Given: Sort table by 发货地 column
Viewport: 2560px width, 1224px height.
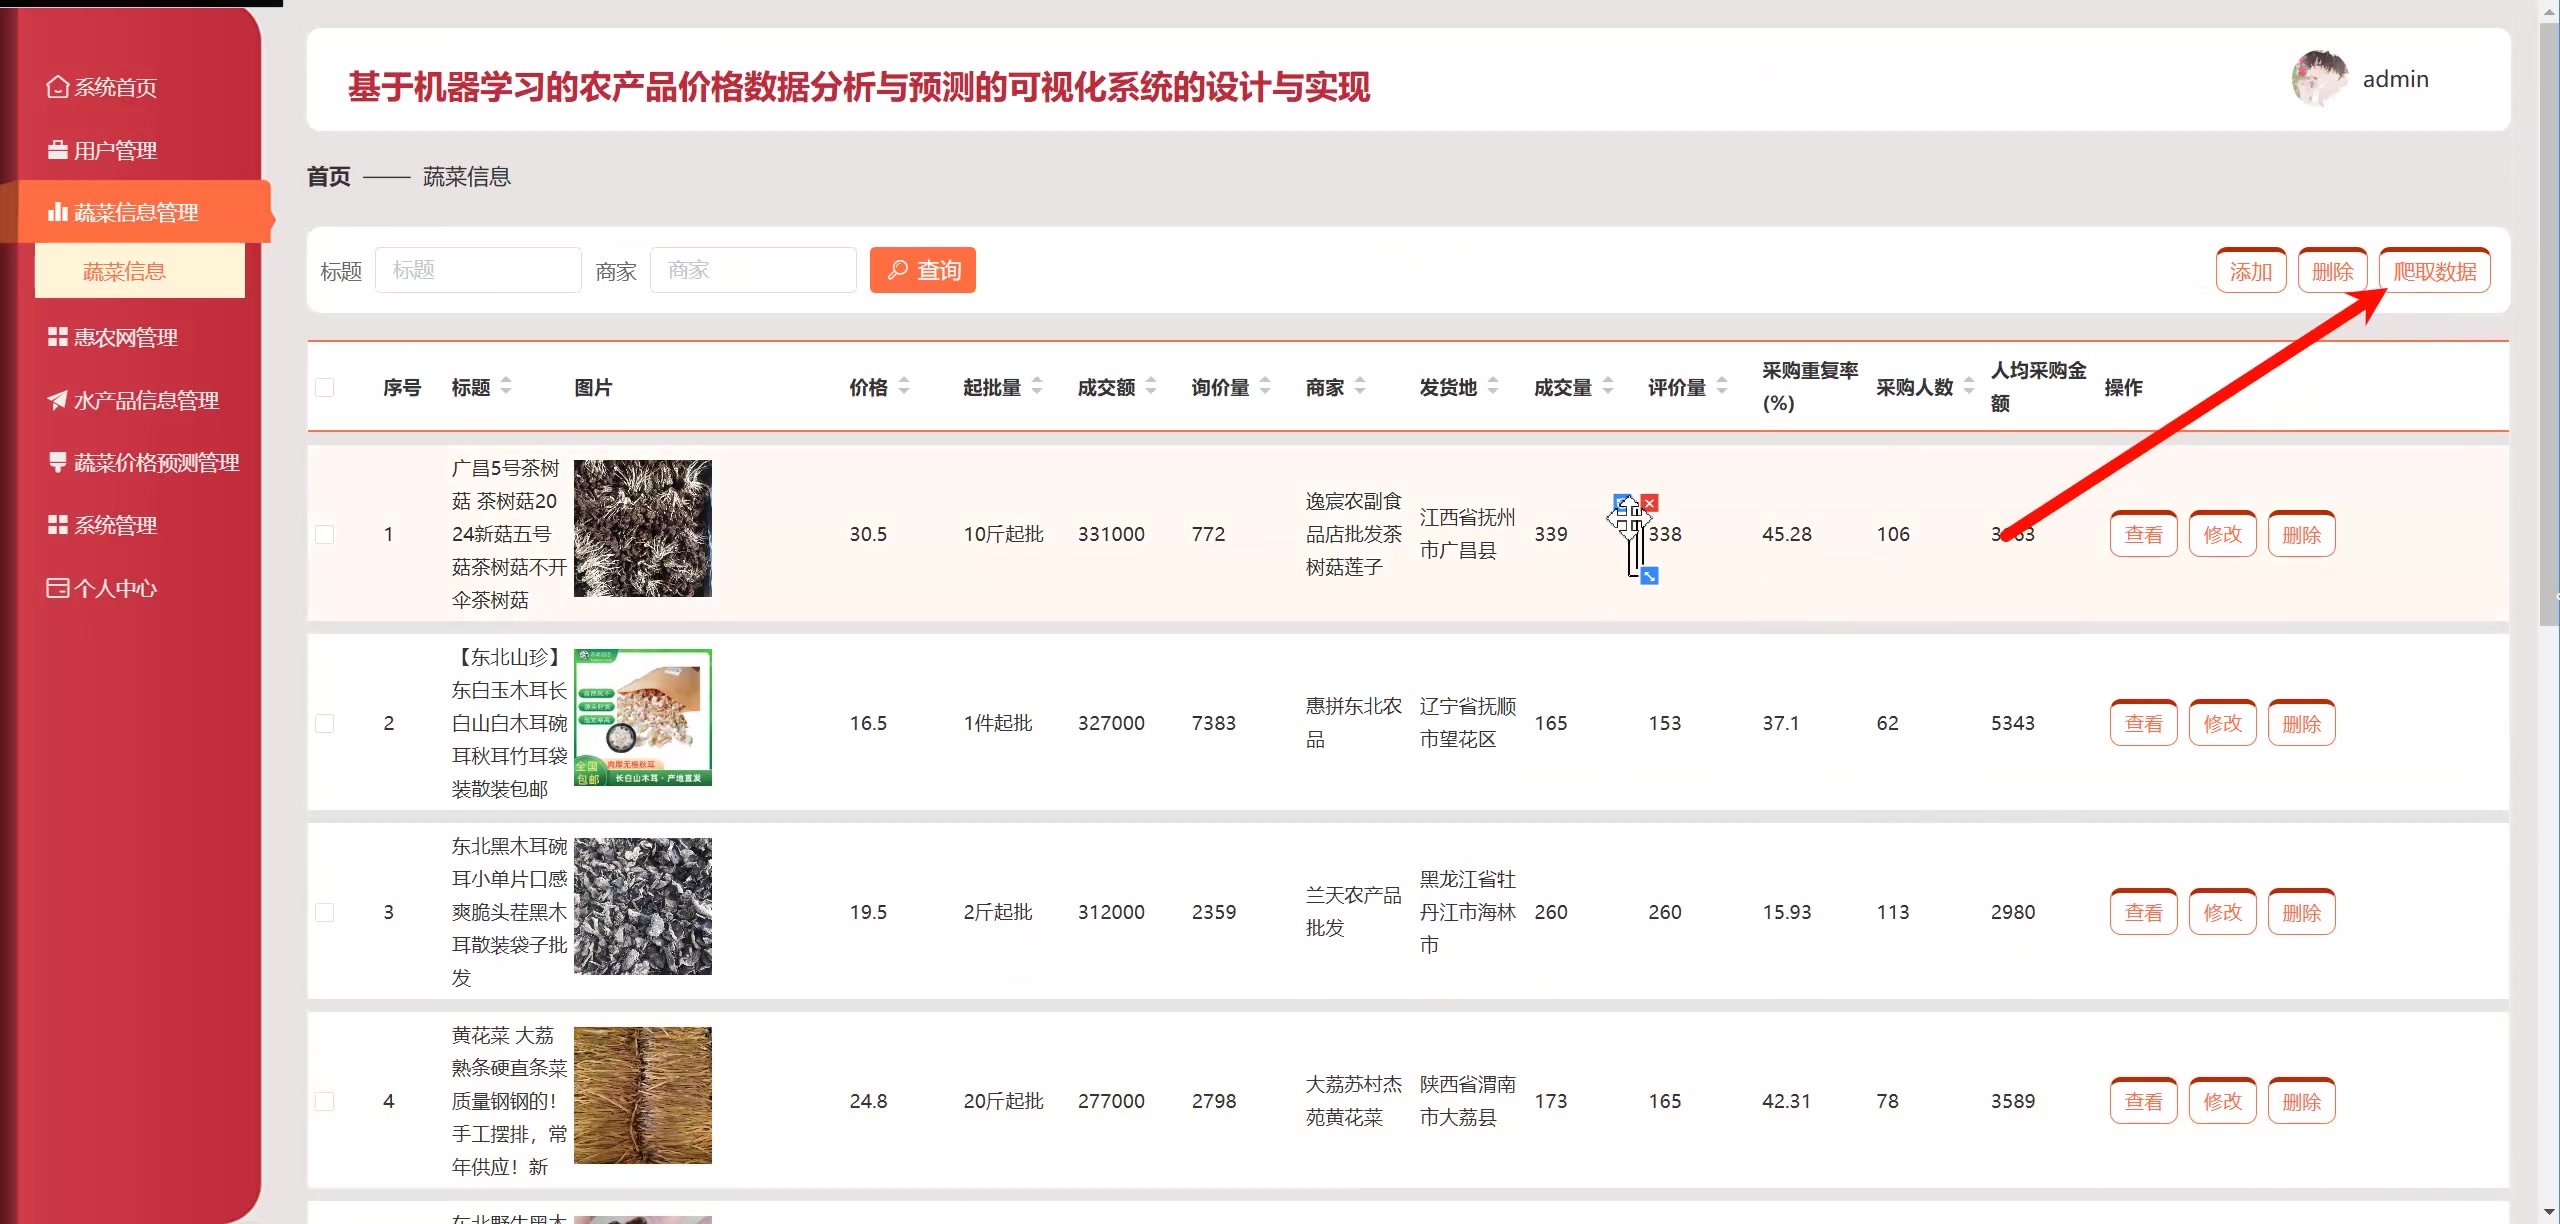Looking at the screenshot, I should click(1493, 387).
